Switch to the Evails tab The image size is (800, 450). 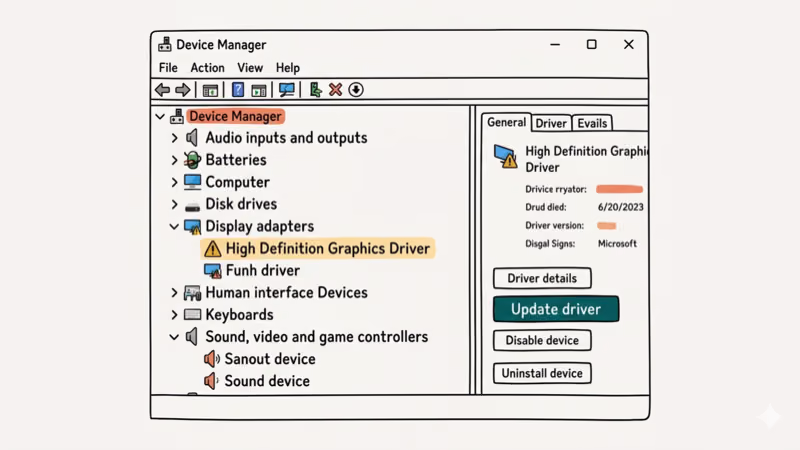tap(592, 123)
